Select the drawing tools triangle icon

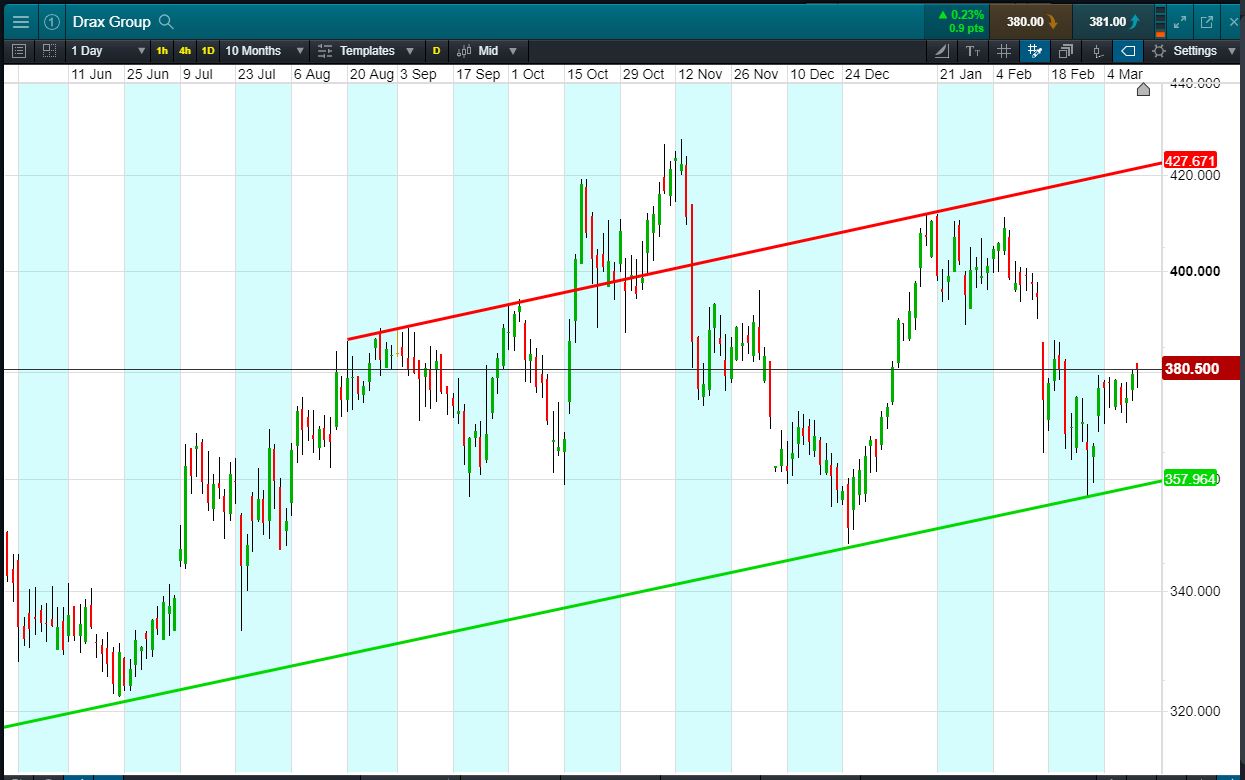point(943,50)
